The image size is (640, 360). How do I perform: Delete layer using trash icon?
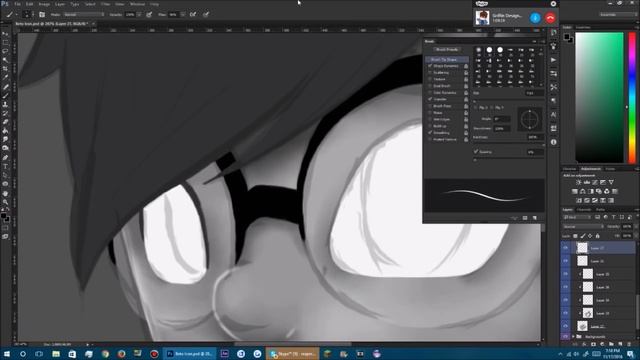[629, 344]
